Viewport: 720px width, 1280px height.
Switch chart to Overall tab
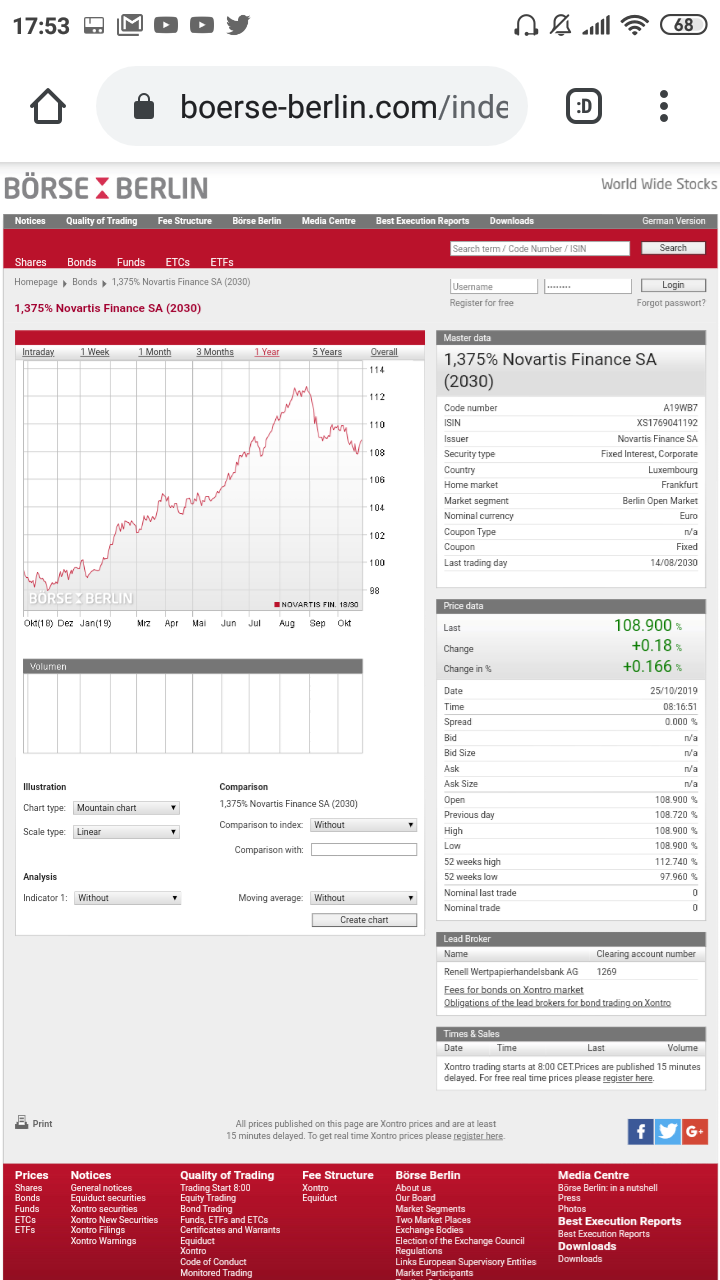coord(384,352)
